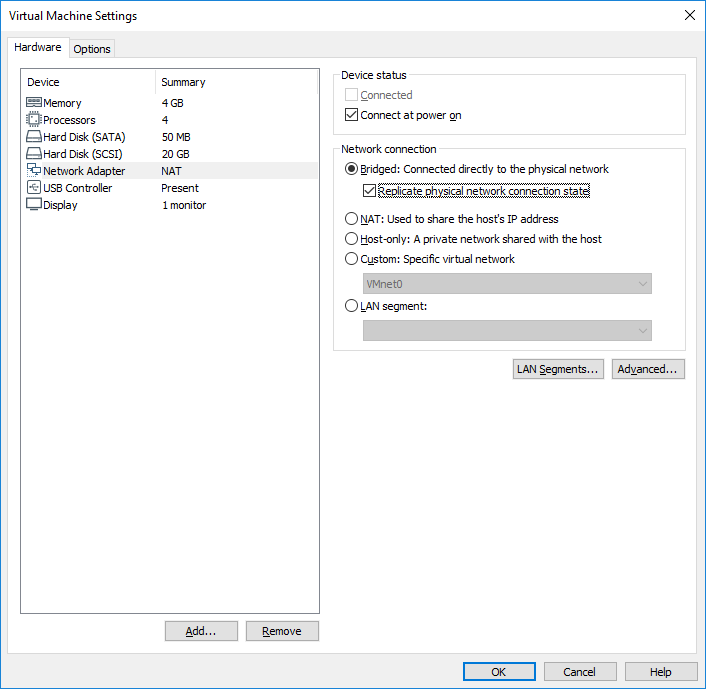Image resolution: width=706 pixels, height=689 pixels.
Task: Select the Hard Disk (SATA) drive icon
Action: coord(34,136)
